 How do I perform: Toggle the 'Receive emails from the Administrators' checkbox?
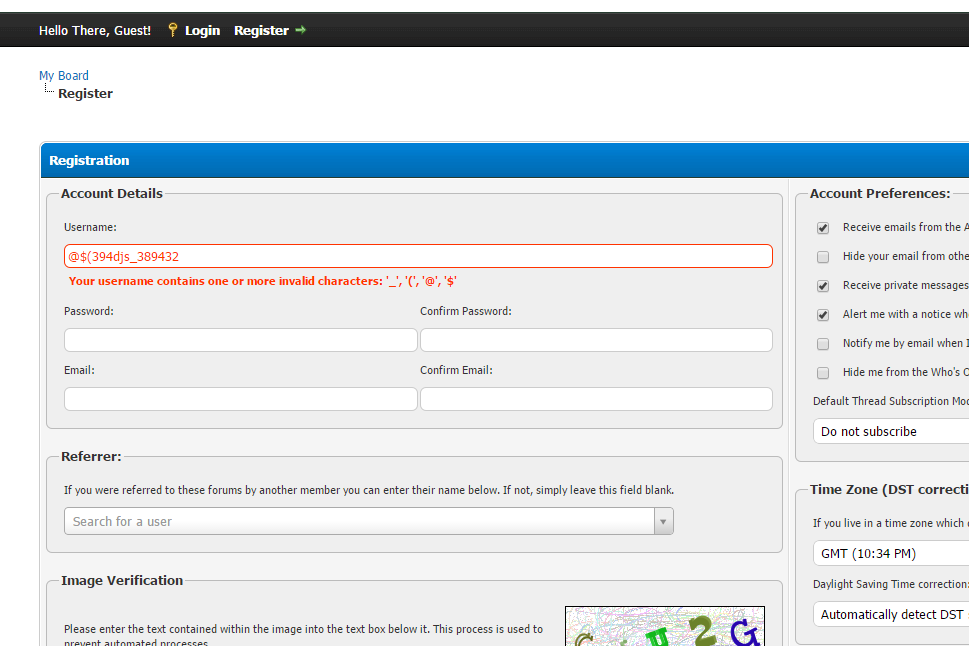click(823, 228)
